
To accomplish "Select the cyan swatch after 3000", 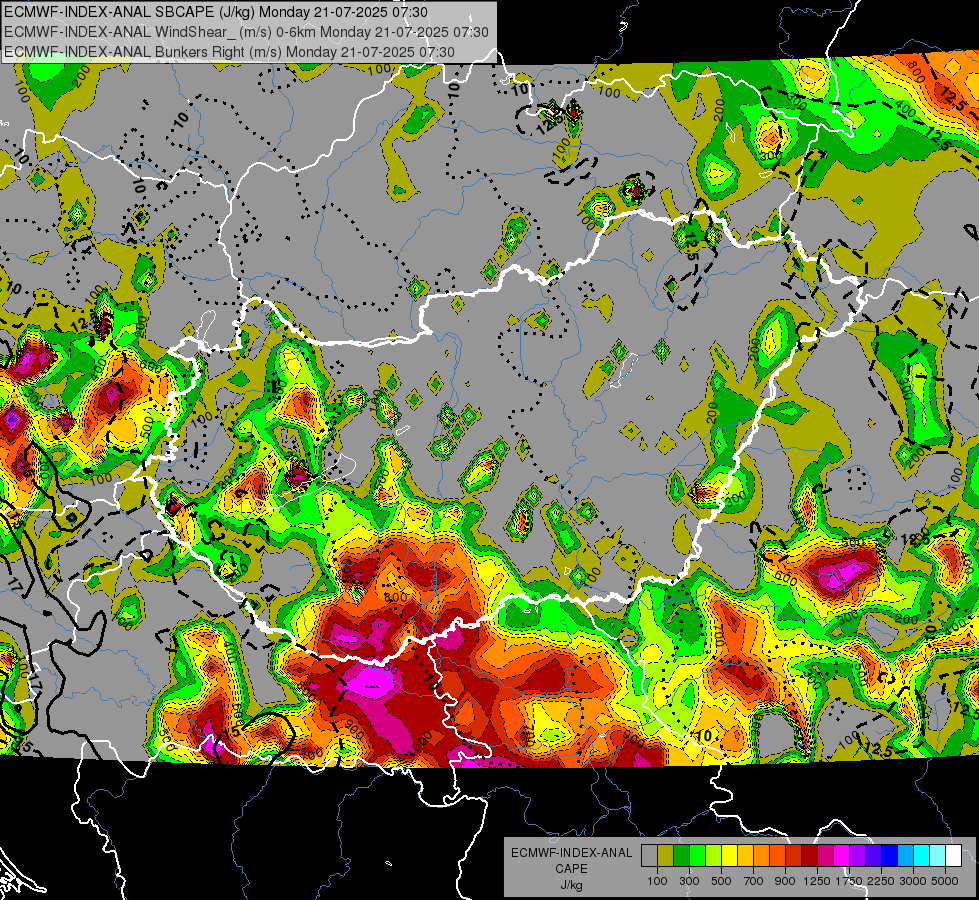I will (x=922, y=856).
